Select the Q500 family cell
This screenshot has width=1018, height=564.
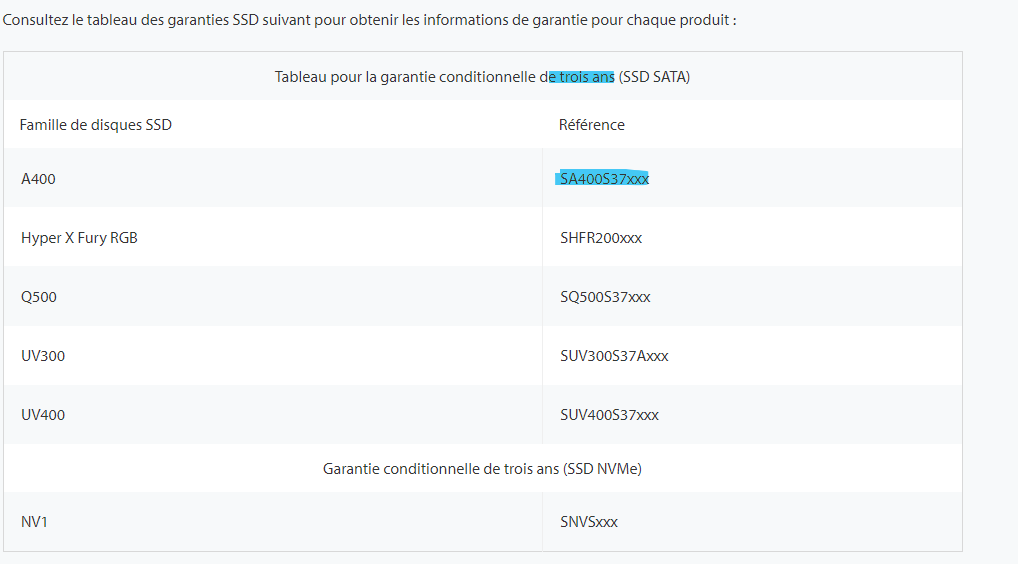39,297
